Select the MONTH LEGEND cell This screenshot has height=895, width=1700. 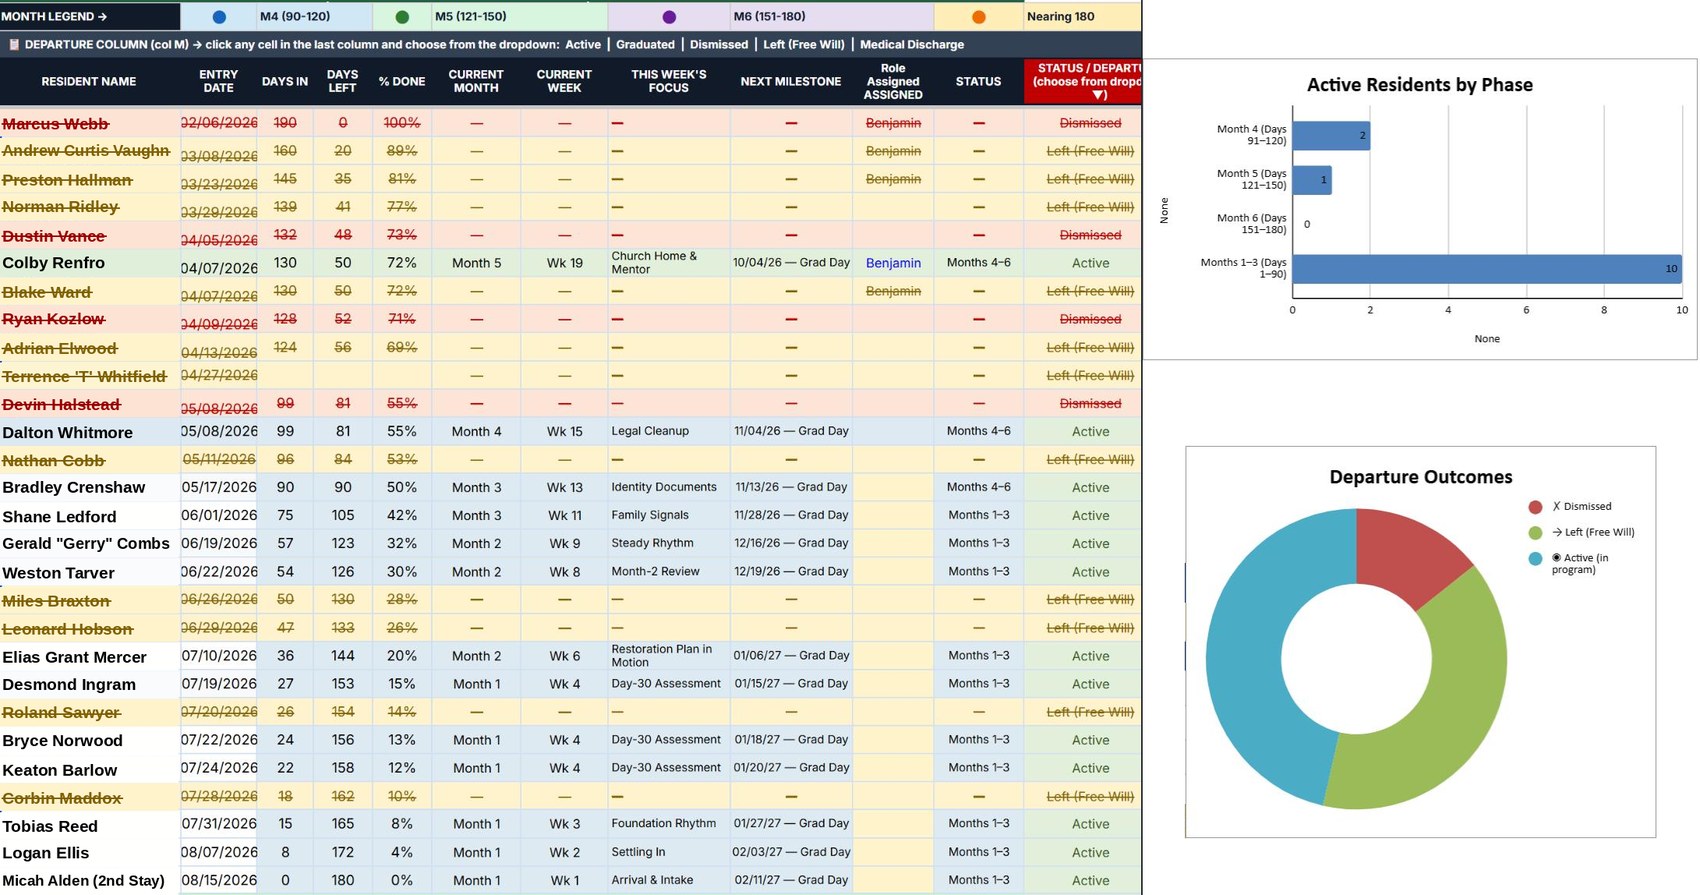point(90,16)
